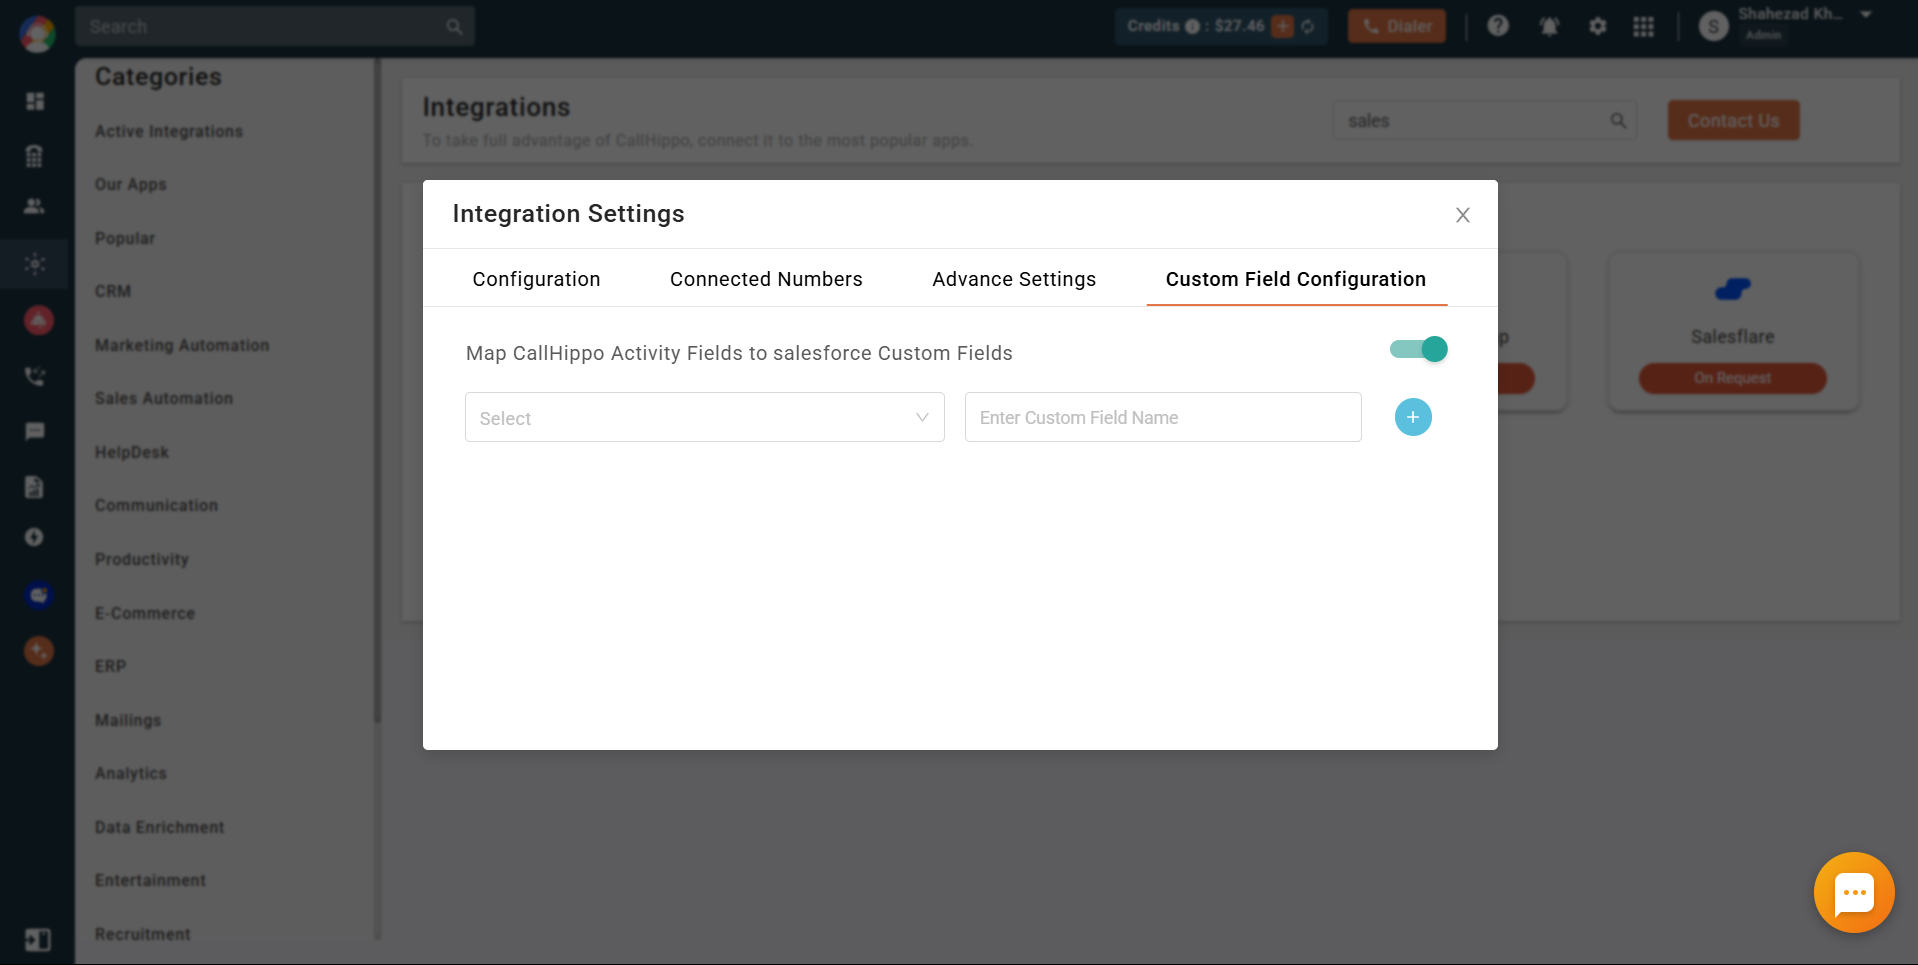Select the Custom Field Configuration tab
The image size is (1918, 965).
pyautogui.click(x=1296, y=279)
